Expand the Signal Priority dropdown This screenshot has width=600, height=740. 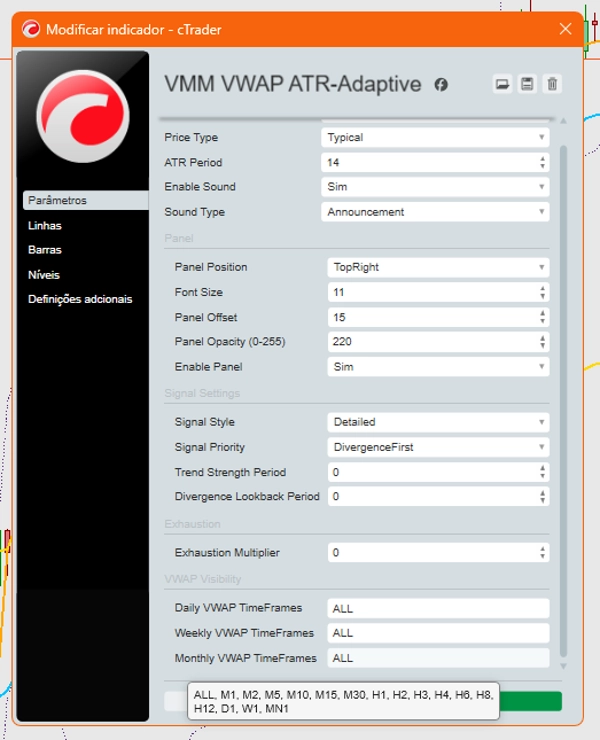(x=438, y=447)
